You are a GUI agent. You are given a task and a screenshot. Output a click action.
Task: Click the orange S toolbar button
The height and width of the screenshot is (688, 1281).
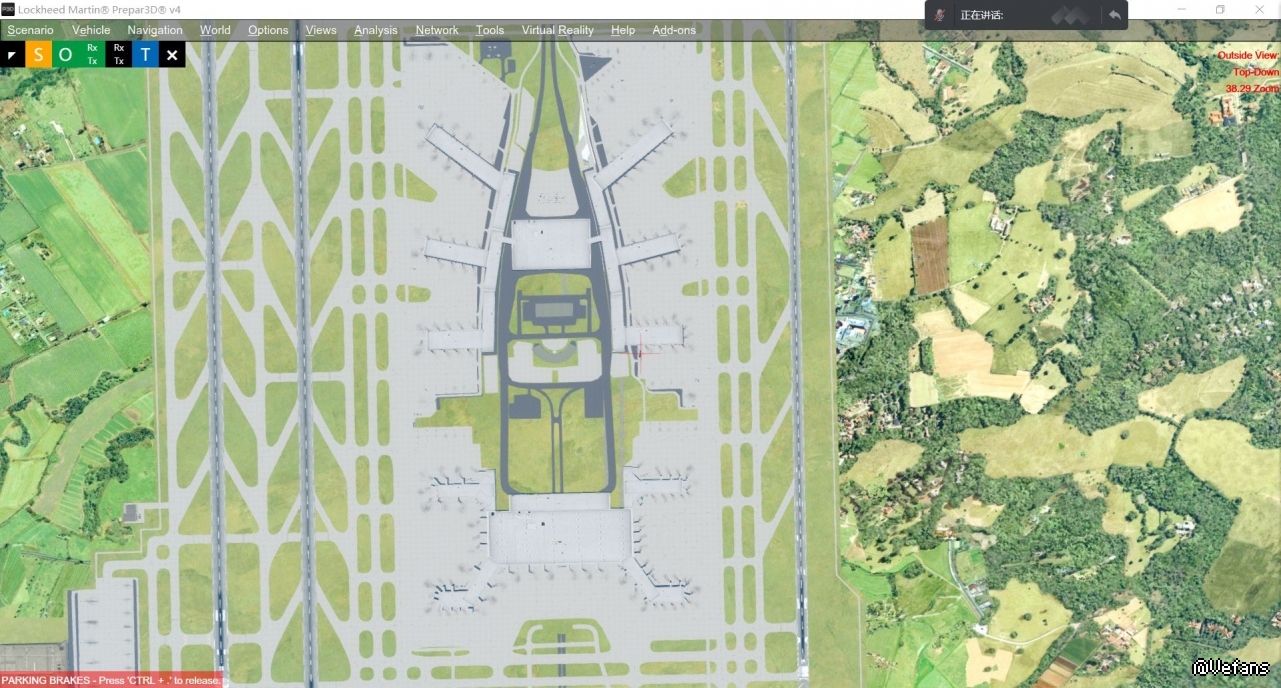point(39,54)
